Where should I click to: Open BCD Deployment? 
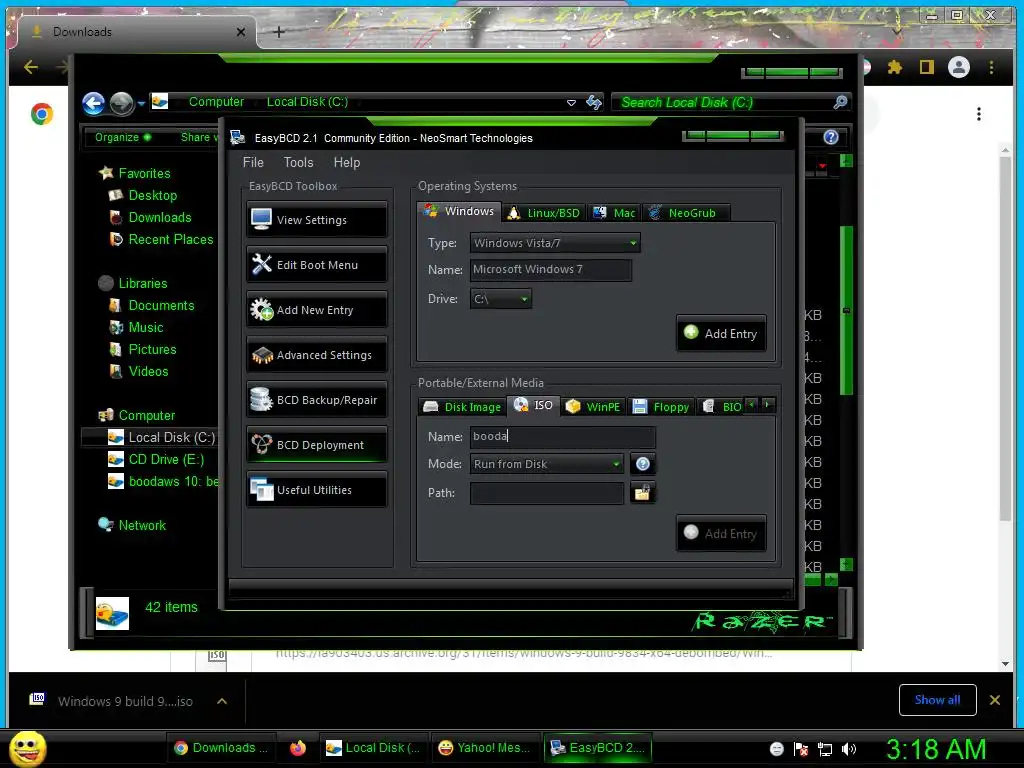coord(317,445)
